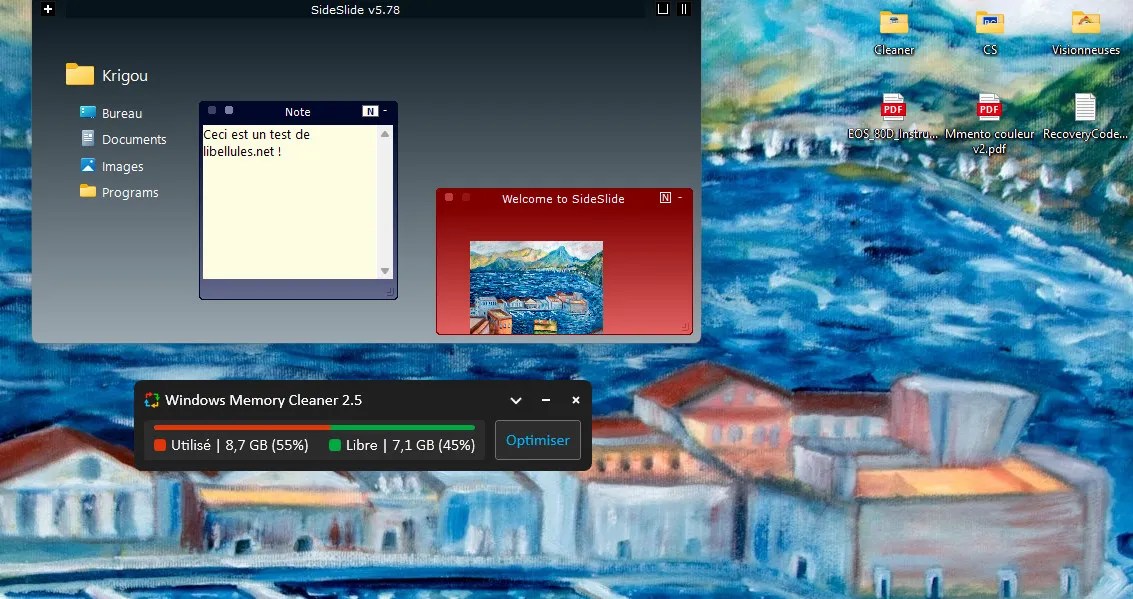The width and height of the screenshot is (1133, 599).
Task: Open the Cleaner desktop folder
Action: tap(894, 33)
